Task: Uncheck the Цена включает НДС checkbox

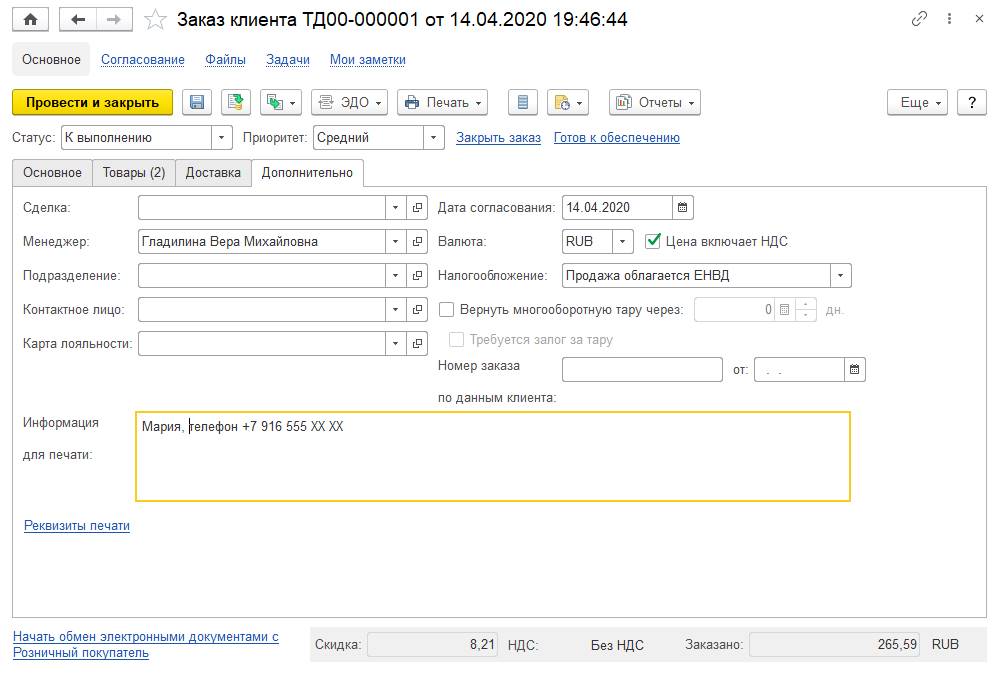Action: pyautogui.click(x=653, y=241)
